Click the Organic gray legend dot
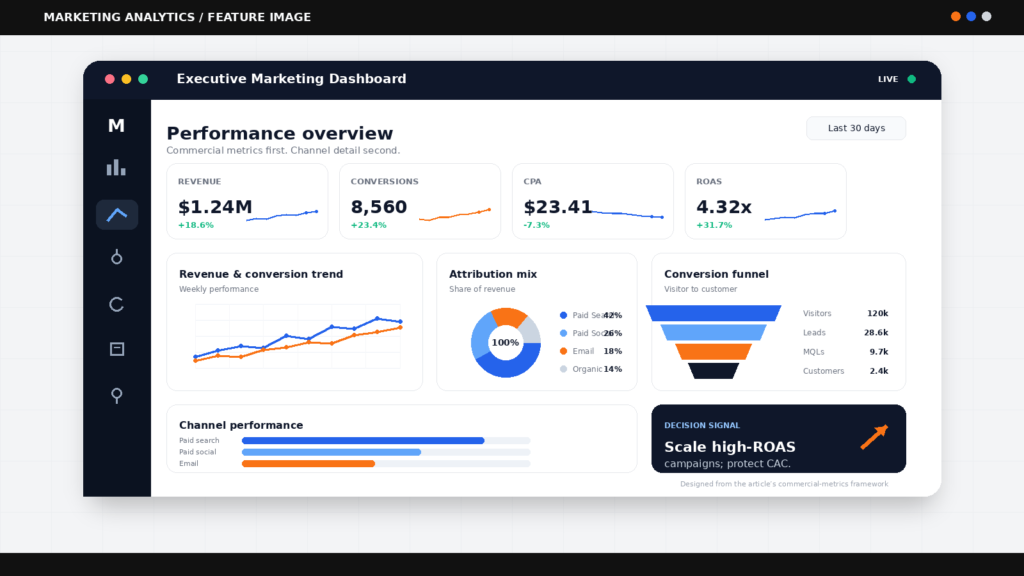Image resolution: width=1024 pixels, height=576 pixels. pyautogui.click(x=564, y=369)
